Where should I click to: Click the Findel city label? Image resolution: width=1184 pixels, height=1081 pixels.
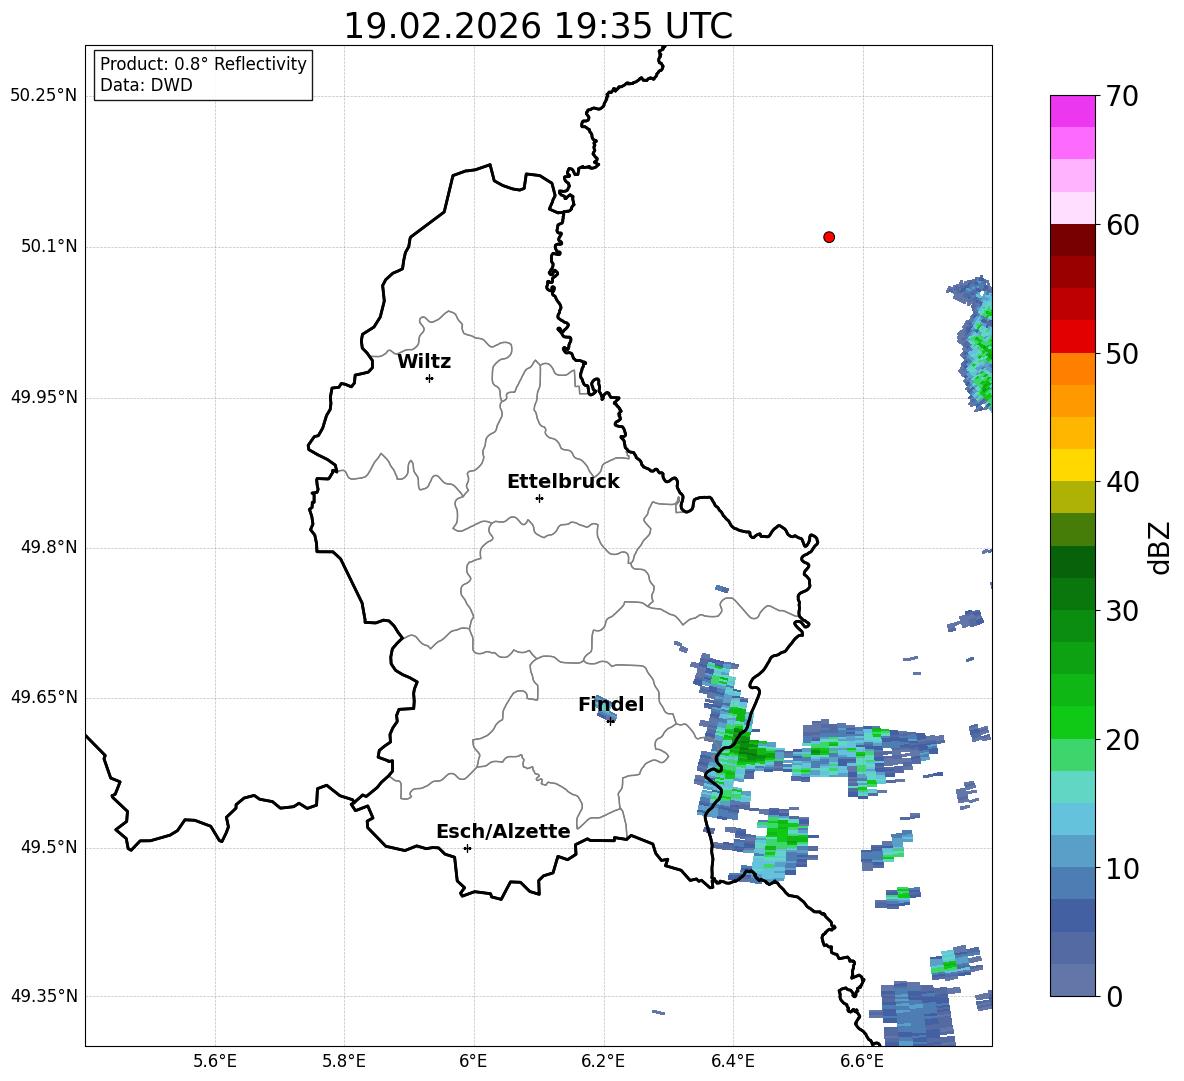[611, 705]
